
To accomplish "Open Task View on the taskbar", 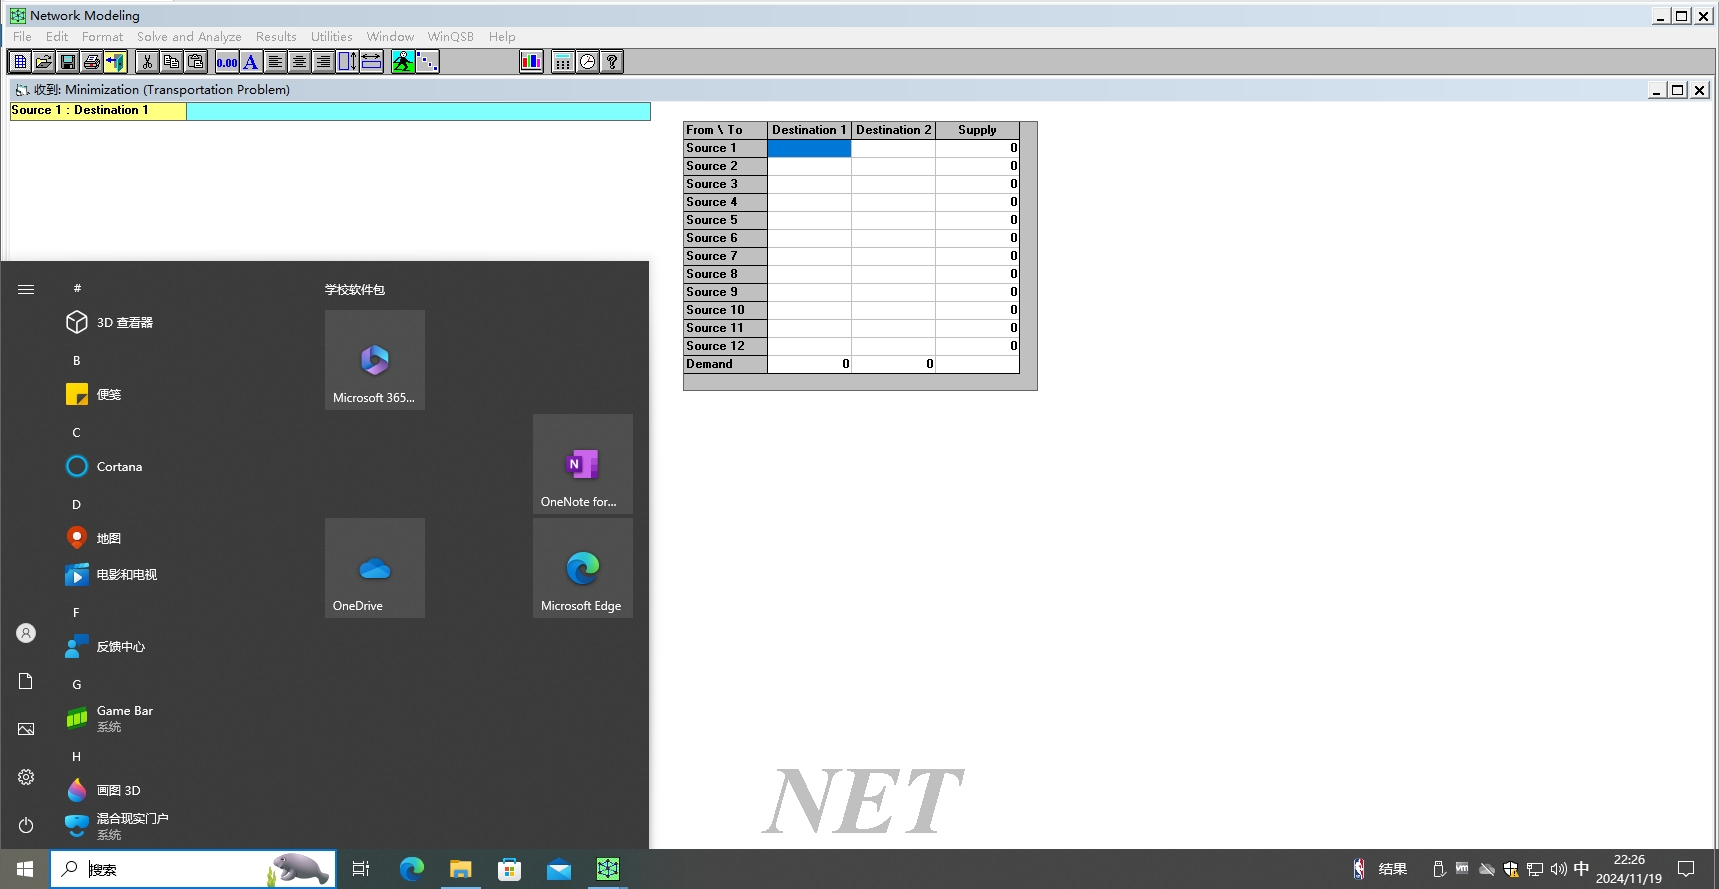I will (361, 869).
